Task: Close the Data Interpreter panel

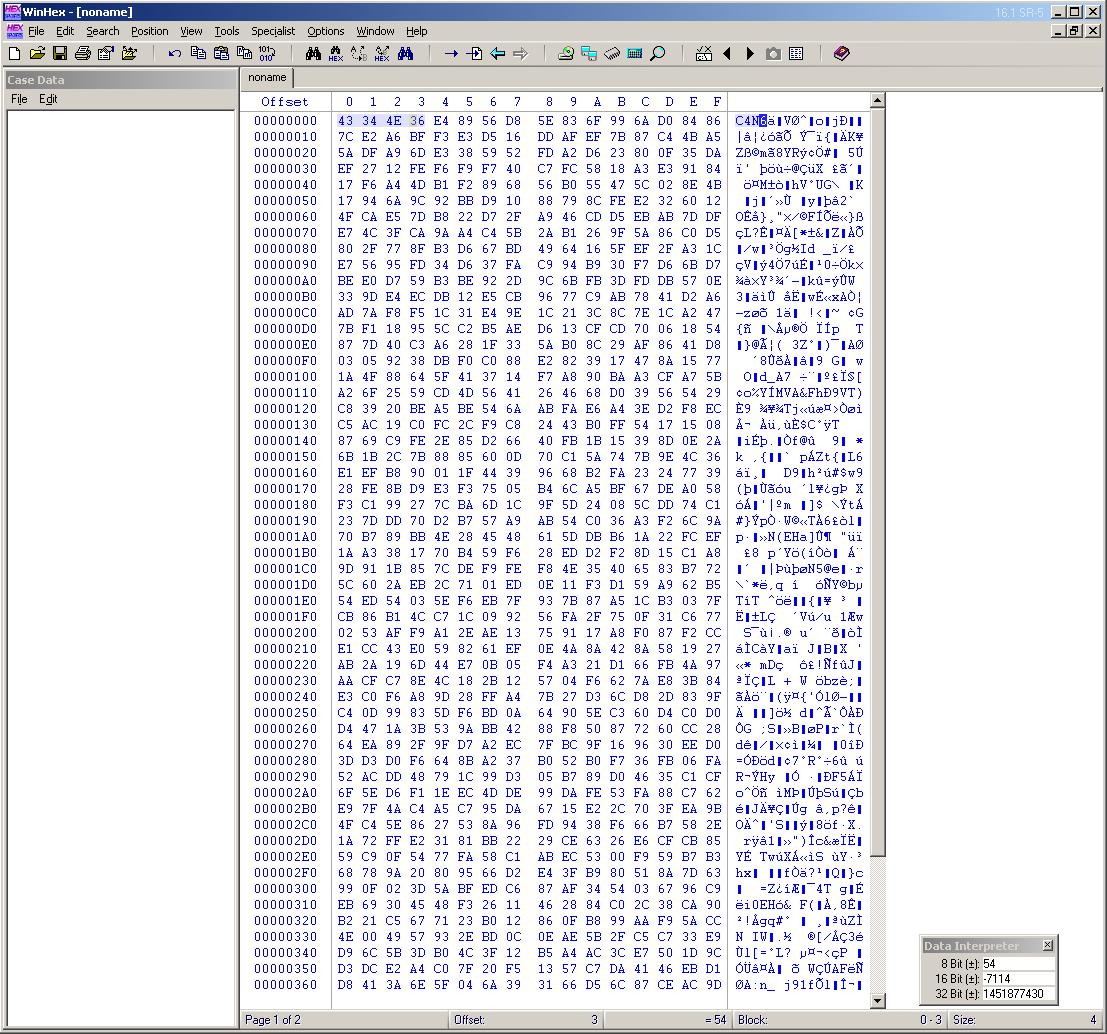Action: click(1049, 945)
